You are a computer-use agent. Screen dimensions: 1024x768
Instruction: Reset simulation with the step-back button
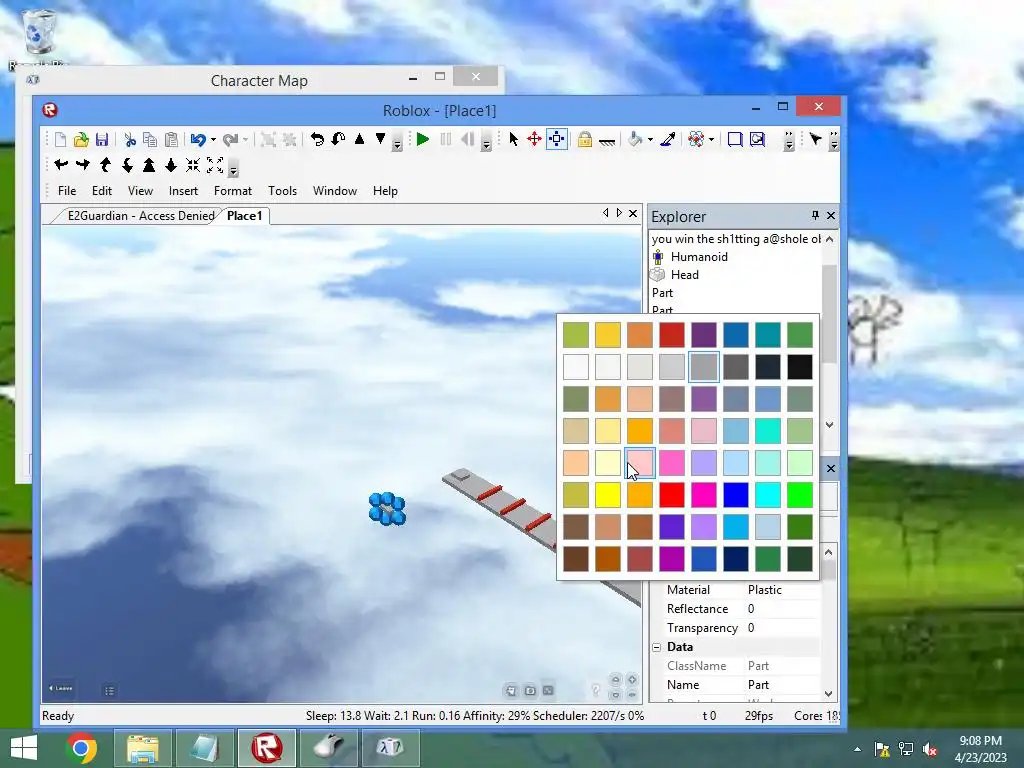pyautogui.click(x=467, y=139)
